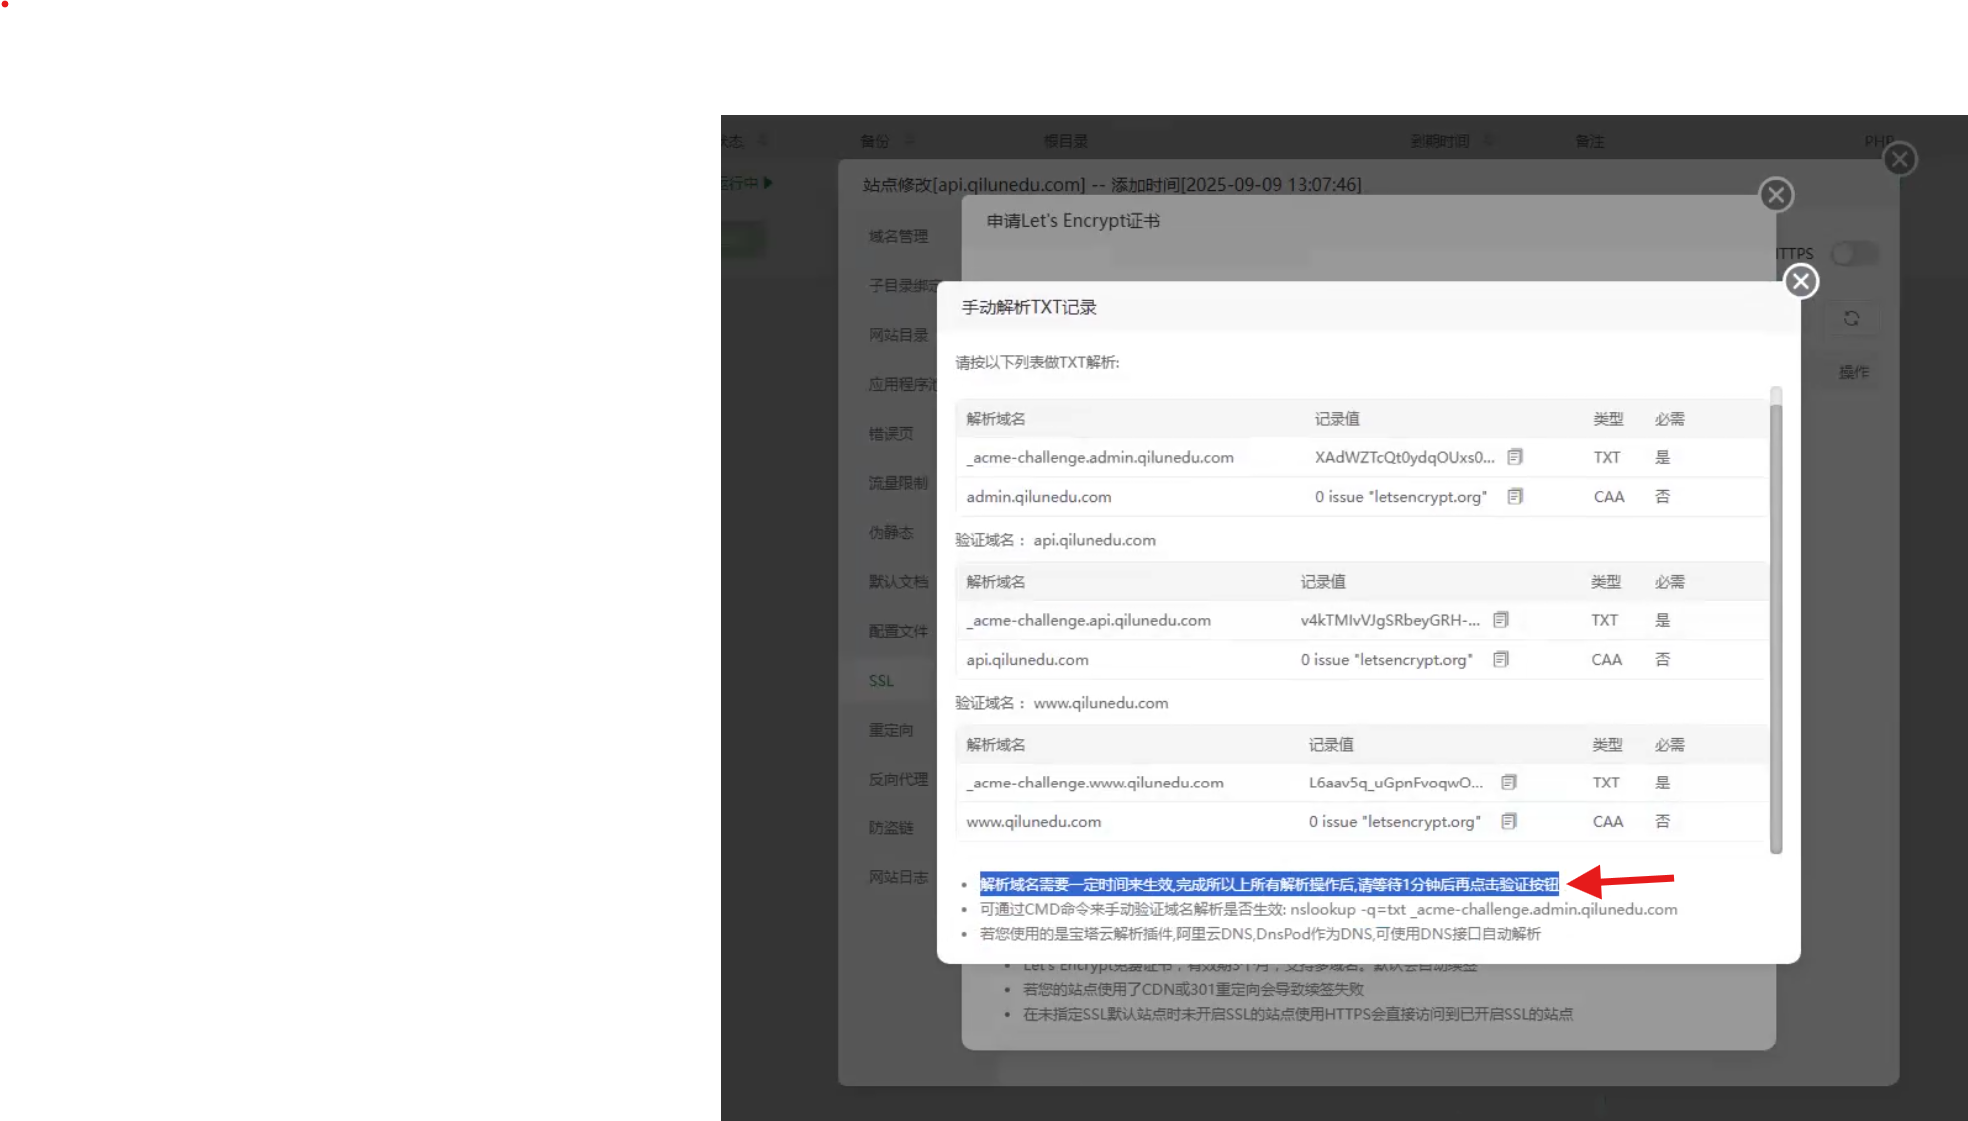Click the nslookup command hint line

(x=1328, y=909)
